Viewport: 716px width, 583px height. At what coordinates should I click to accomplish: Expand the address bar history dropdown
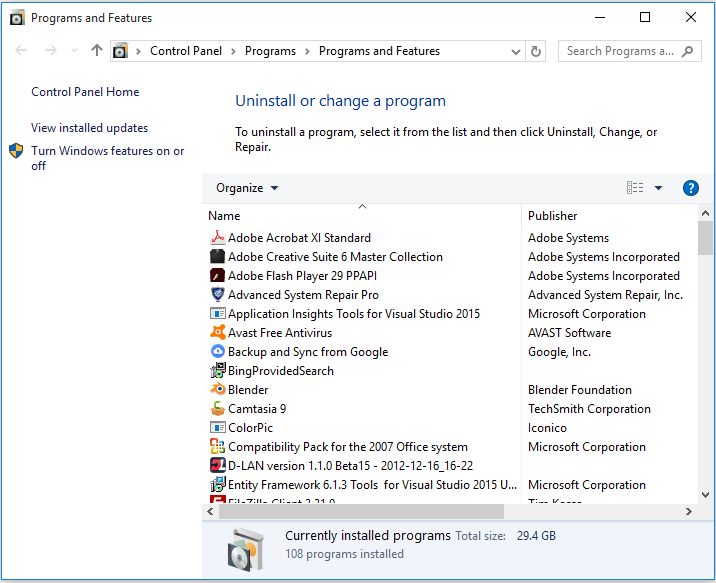click(516, 52)
